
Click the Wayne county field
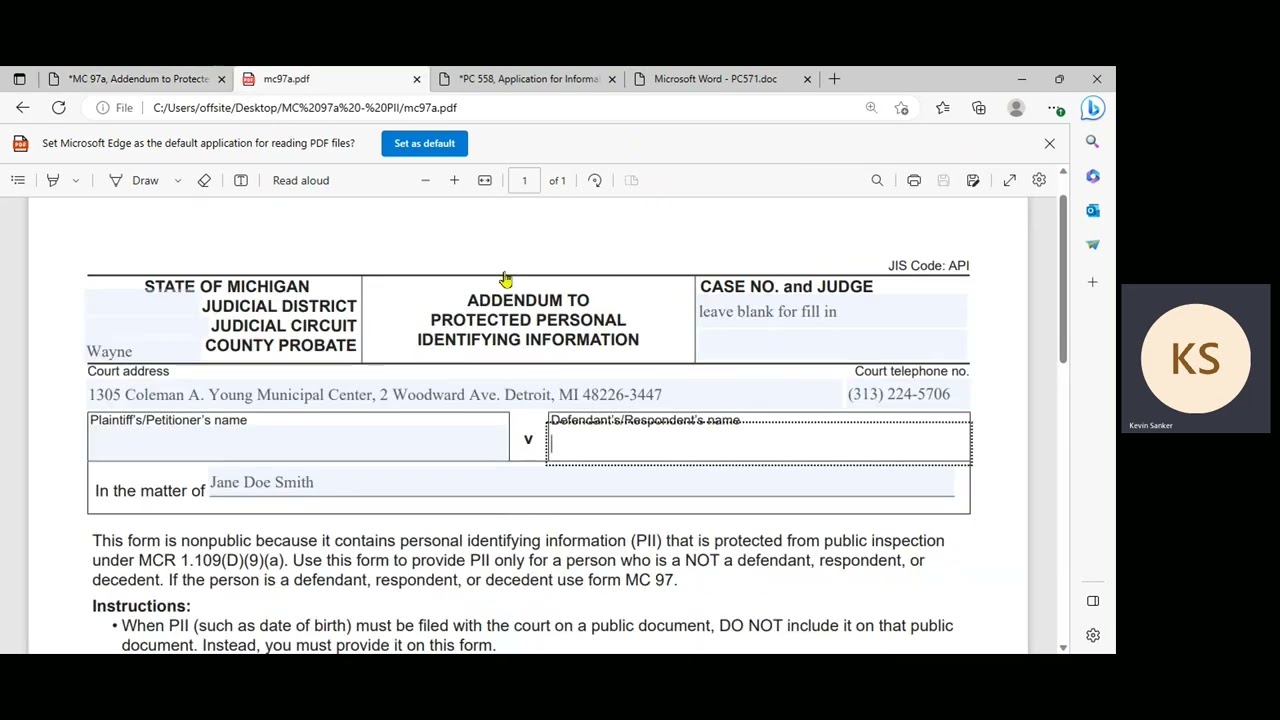click(x=143, y=352)
